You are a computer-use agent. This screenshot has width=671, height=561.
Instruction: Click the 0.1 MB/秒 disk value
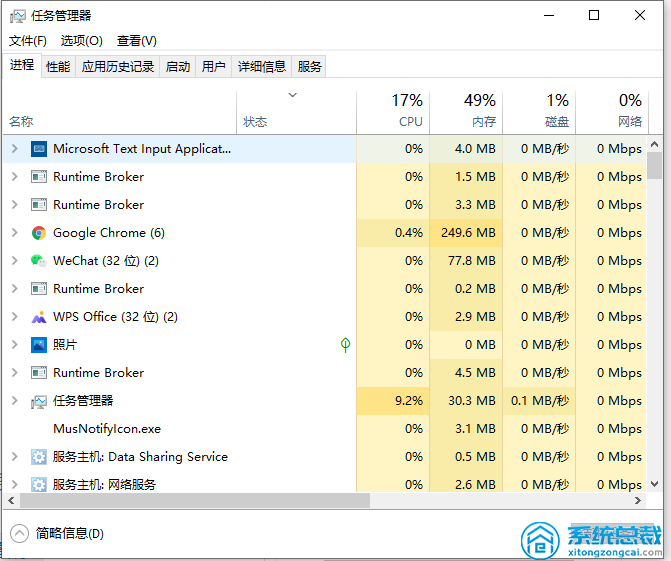[x=540, y=401]
